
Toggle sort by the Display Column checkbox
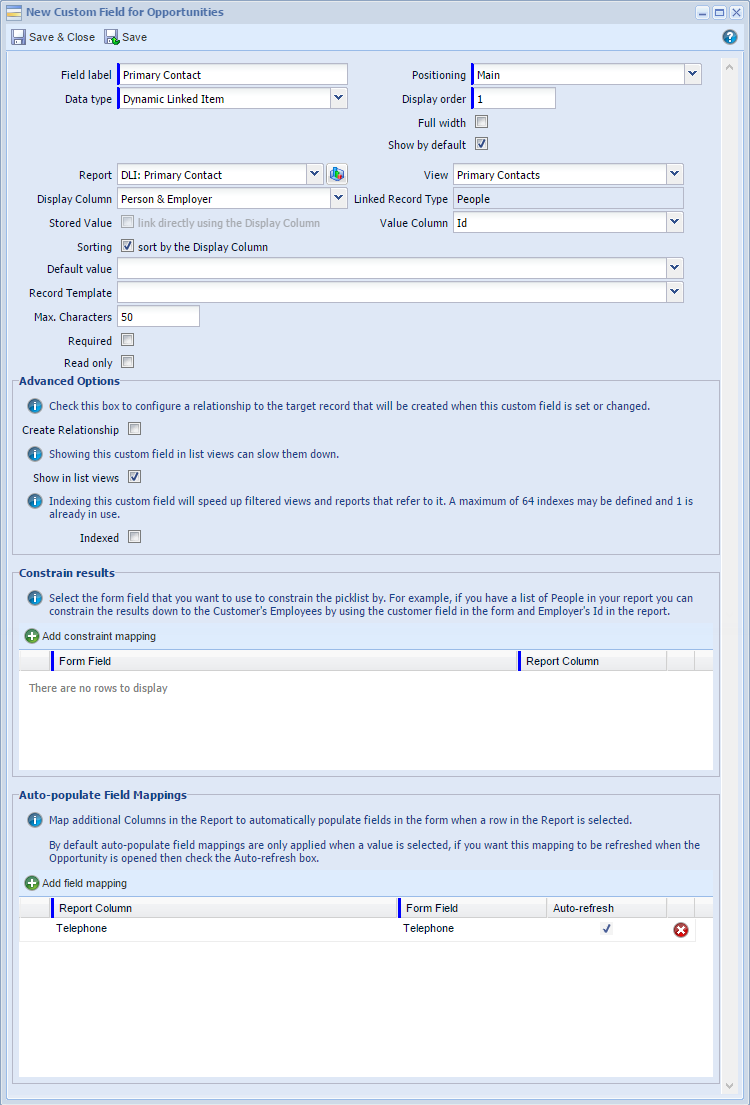coord(128,247)
